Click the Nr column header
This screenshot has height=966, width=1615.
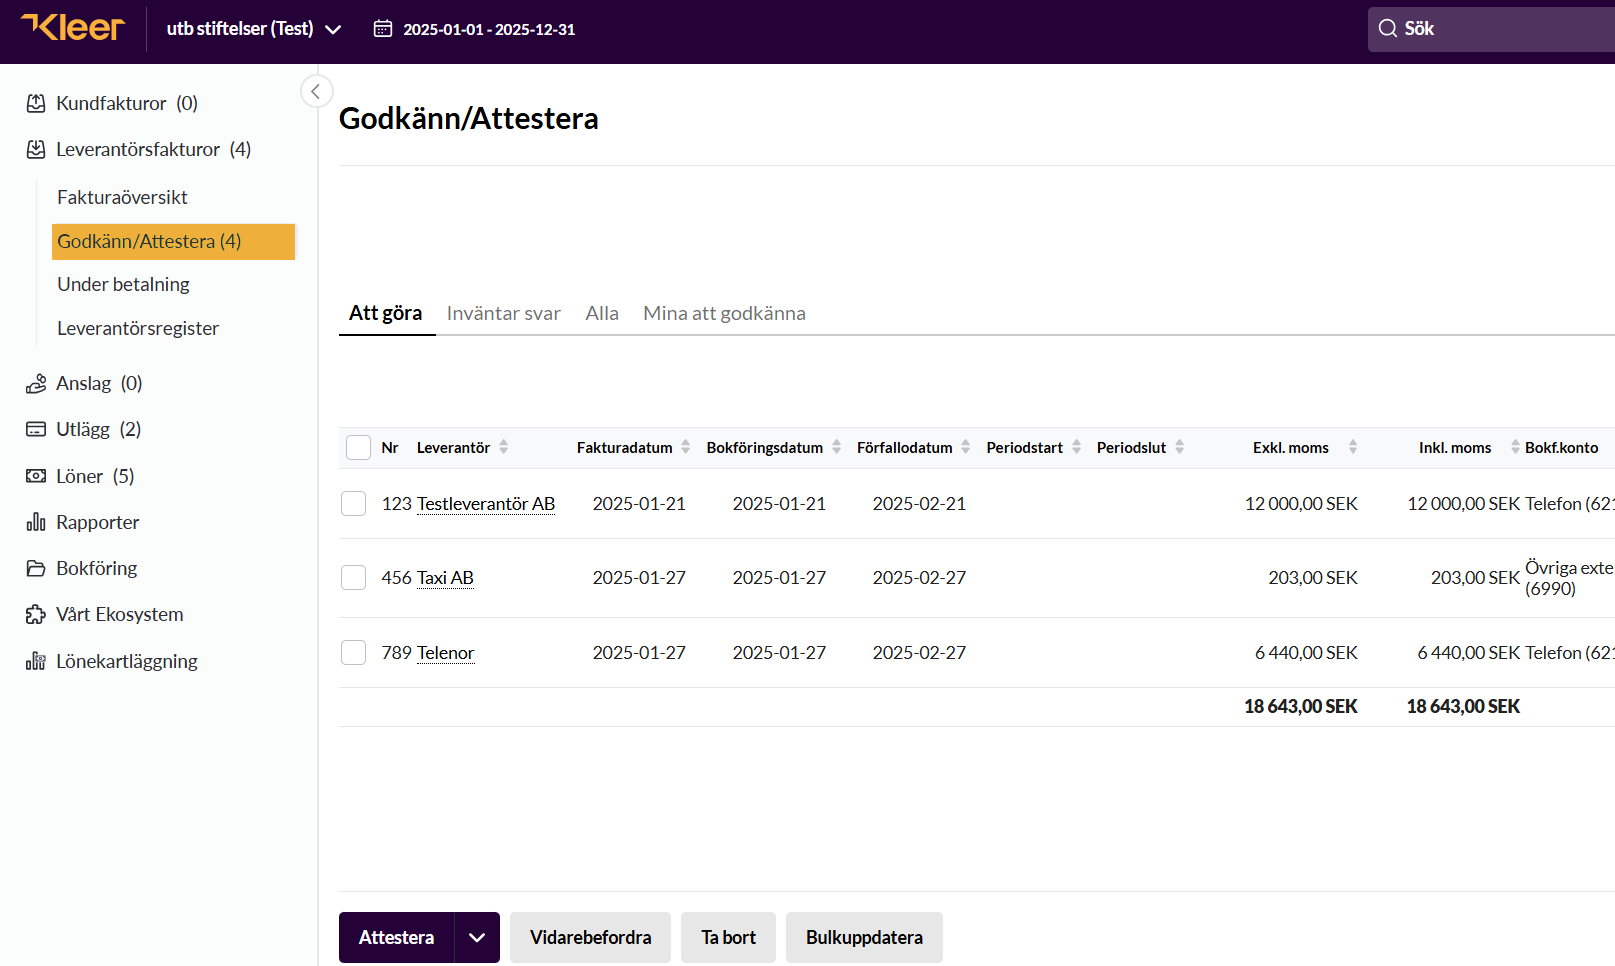point(390,447)
